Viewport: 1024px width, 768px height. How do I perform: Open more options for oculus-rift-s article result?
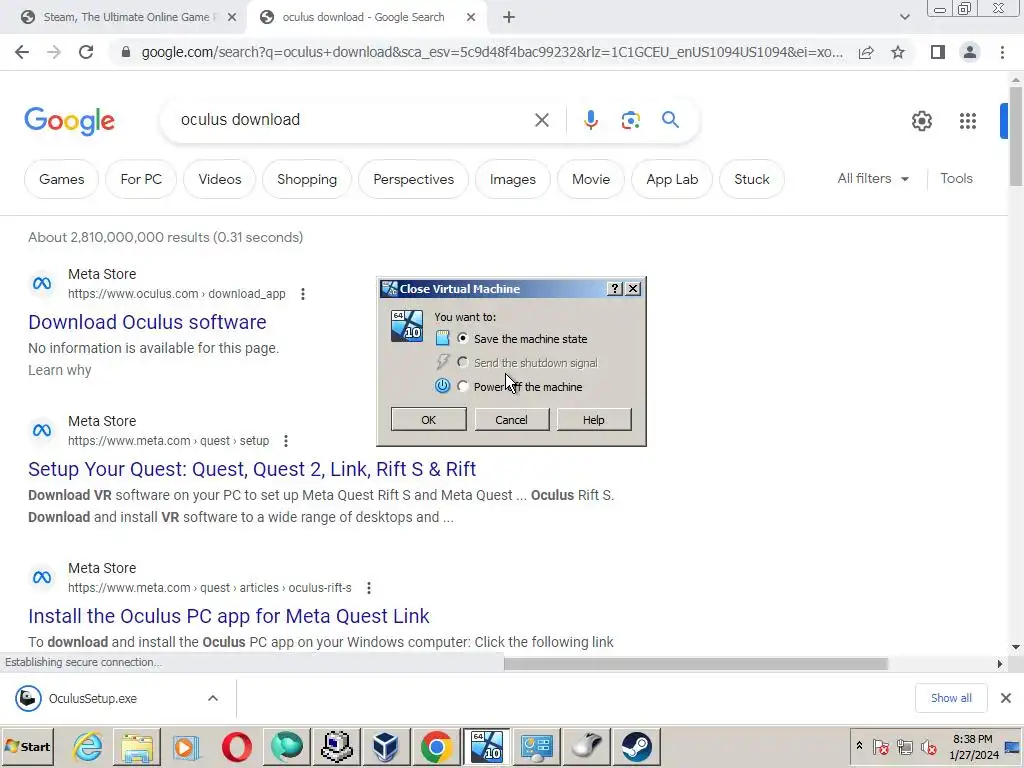pos(368,588)
